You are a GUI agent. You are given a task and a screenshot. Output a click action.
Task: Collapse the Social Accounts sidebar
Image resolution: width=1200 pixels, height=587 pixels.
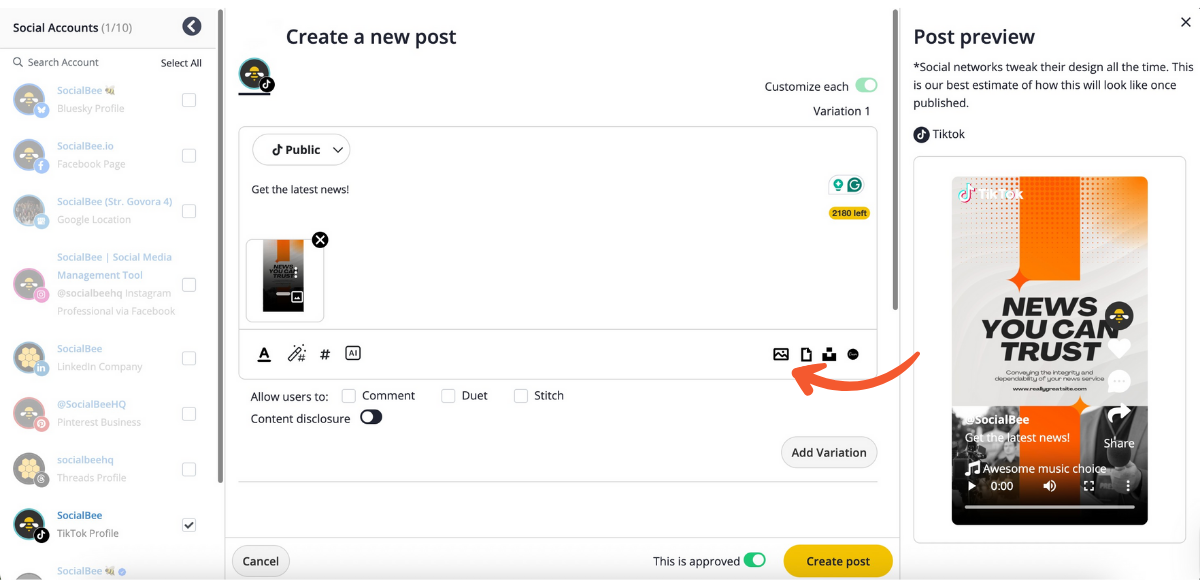(192, 27)
